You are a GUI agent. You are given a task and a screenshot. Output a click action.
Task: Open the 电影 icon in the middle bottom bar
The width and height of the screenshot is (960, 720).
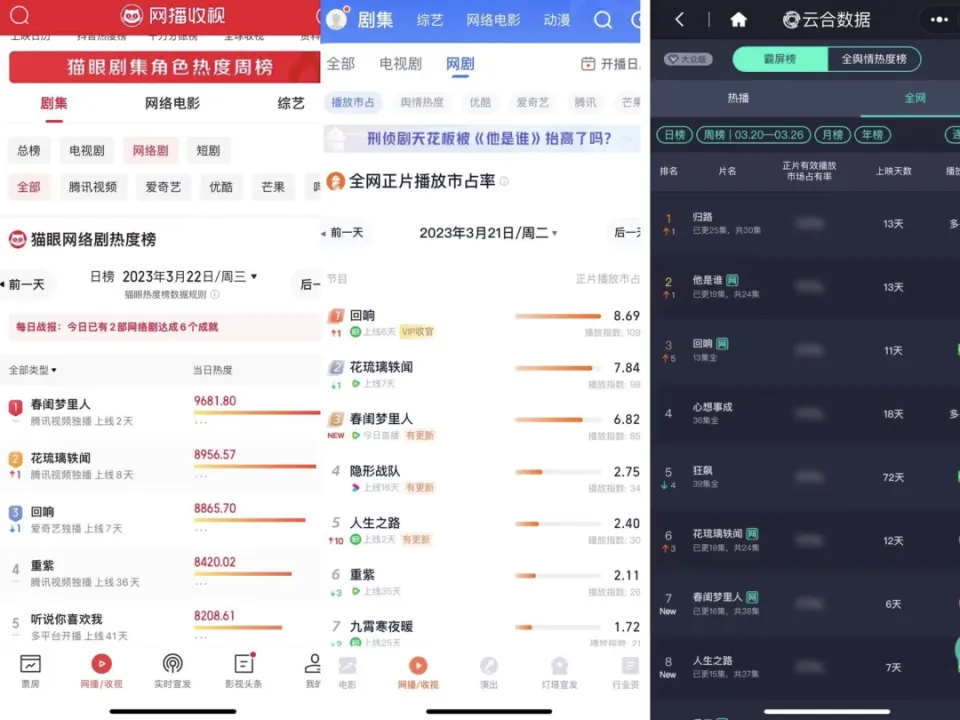347,666
